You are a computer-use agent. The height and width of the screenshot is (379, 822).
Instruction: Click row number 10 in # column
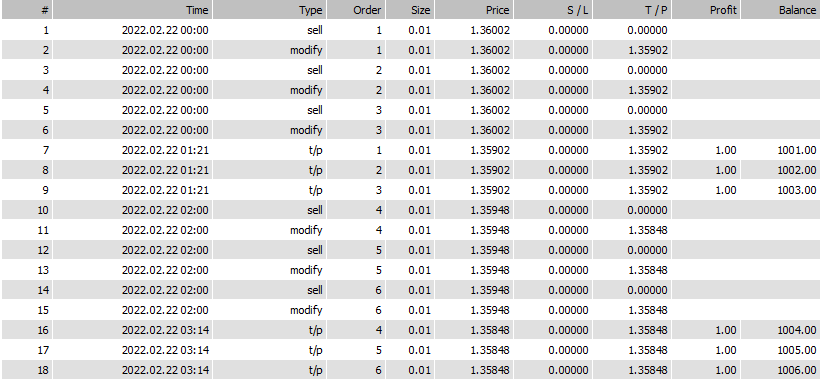tap(43, 210)
